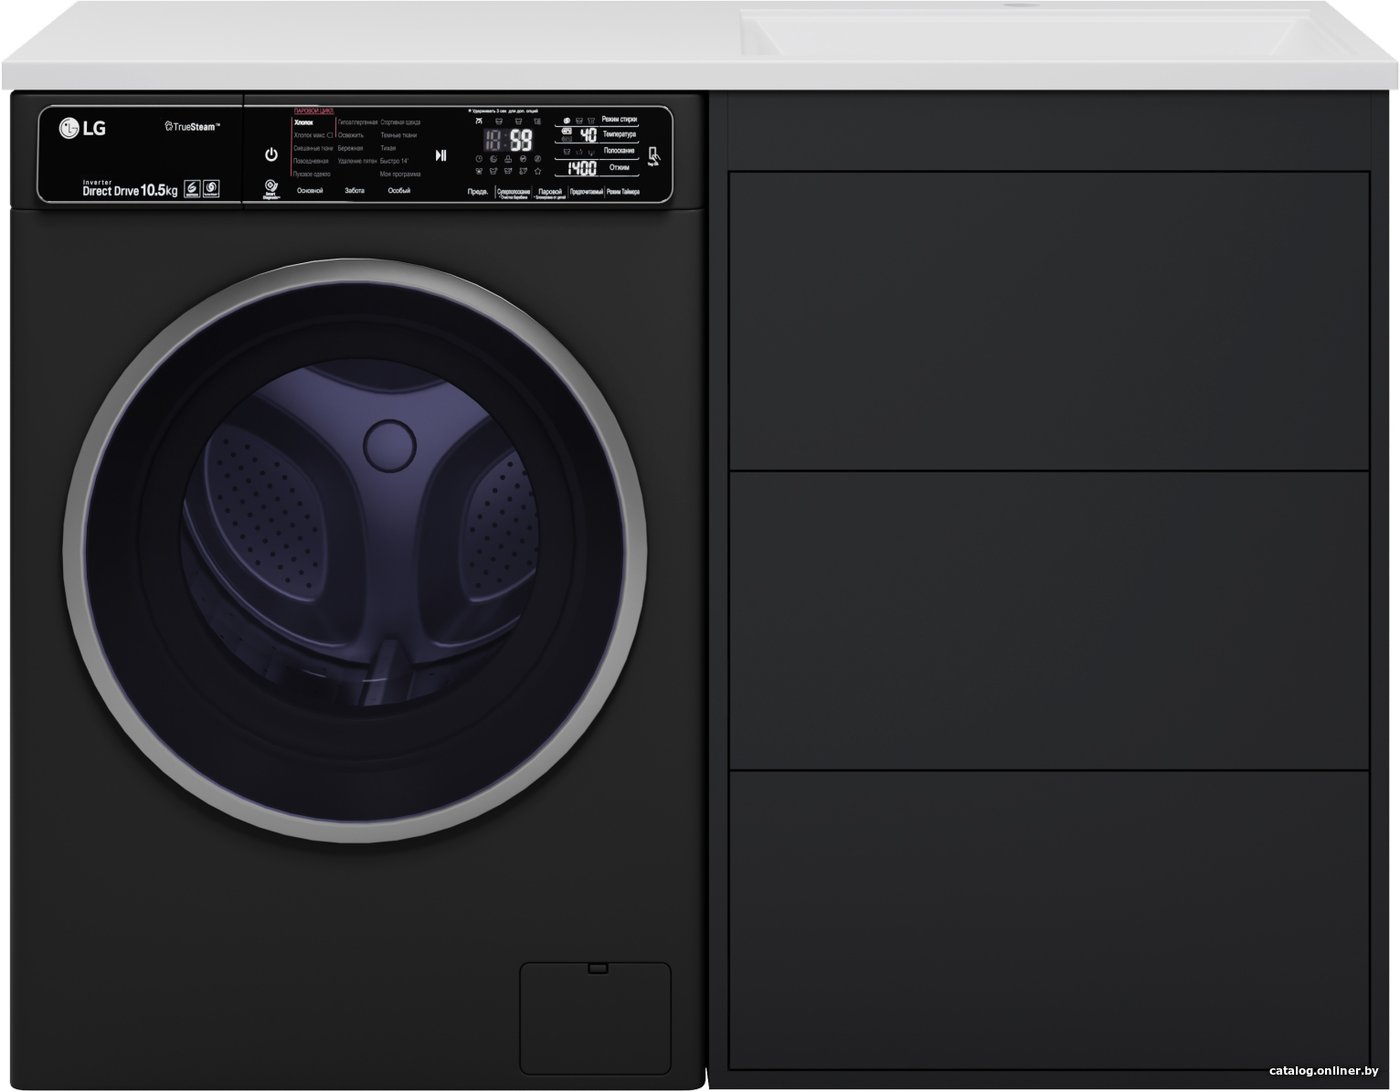Screen dimensions: 1400x1092
Task: Choose the Удаление пятен program
Action: coord(358,161)
